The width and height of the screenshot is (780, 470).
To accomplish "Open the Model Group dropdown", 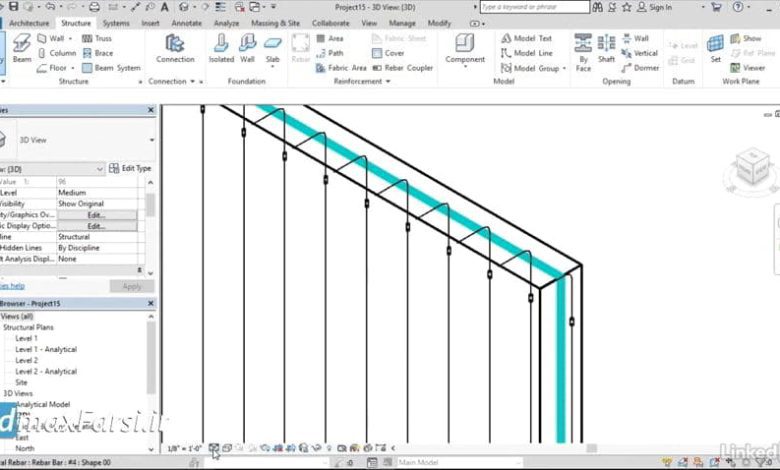I will [x=564, y=68].
